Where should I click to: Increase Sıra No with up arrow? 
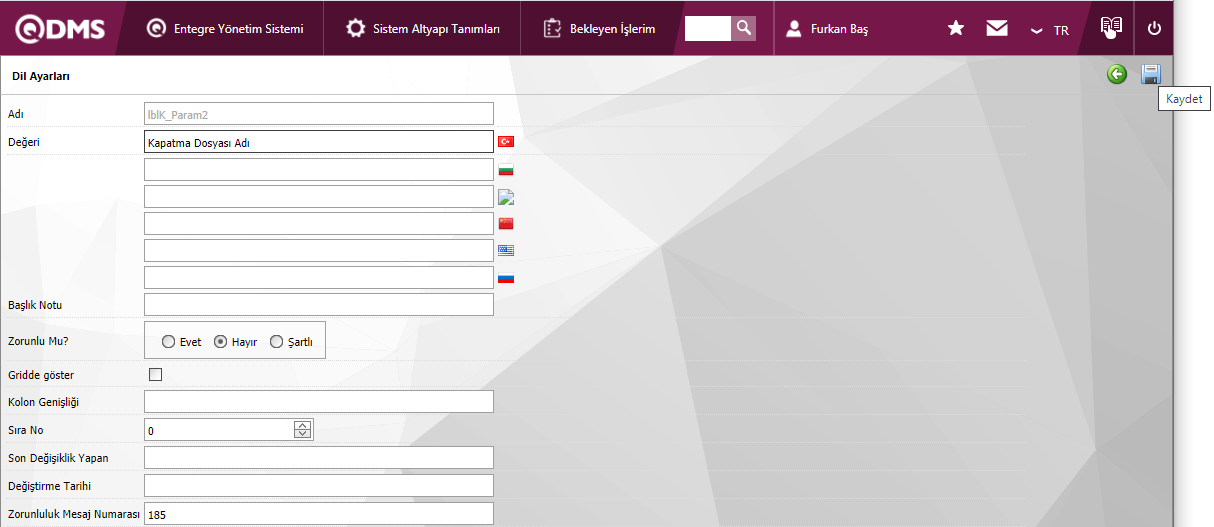pyautogui.click(x=303, y=425)
